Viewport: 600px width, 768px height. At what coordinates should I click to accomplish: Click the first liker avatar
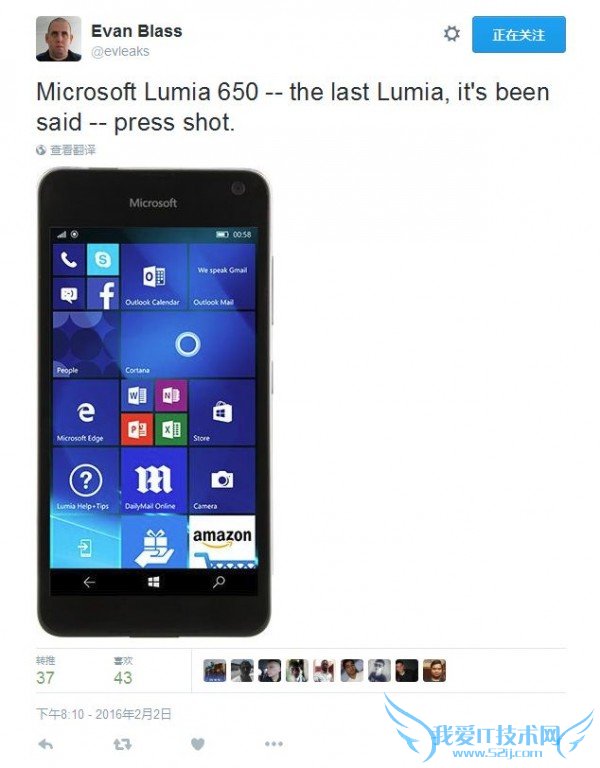pos(215,671)
